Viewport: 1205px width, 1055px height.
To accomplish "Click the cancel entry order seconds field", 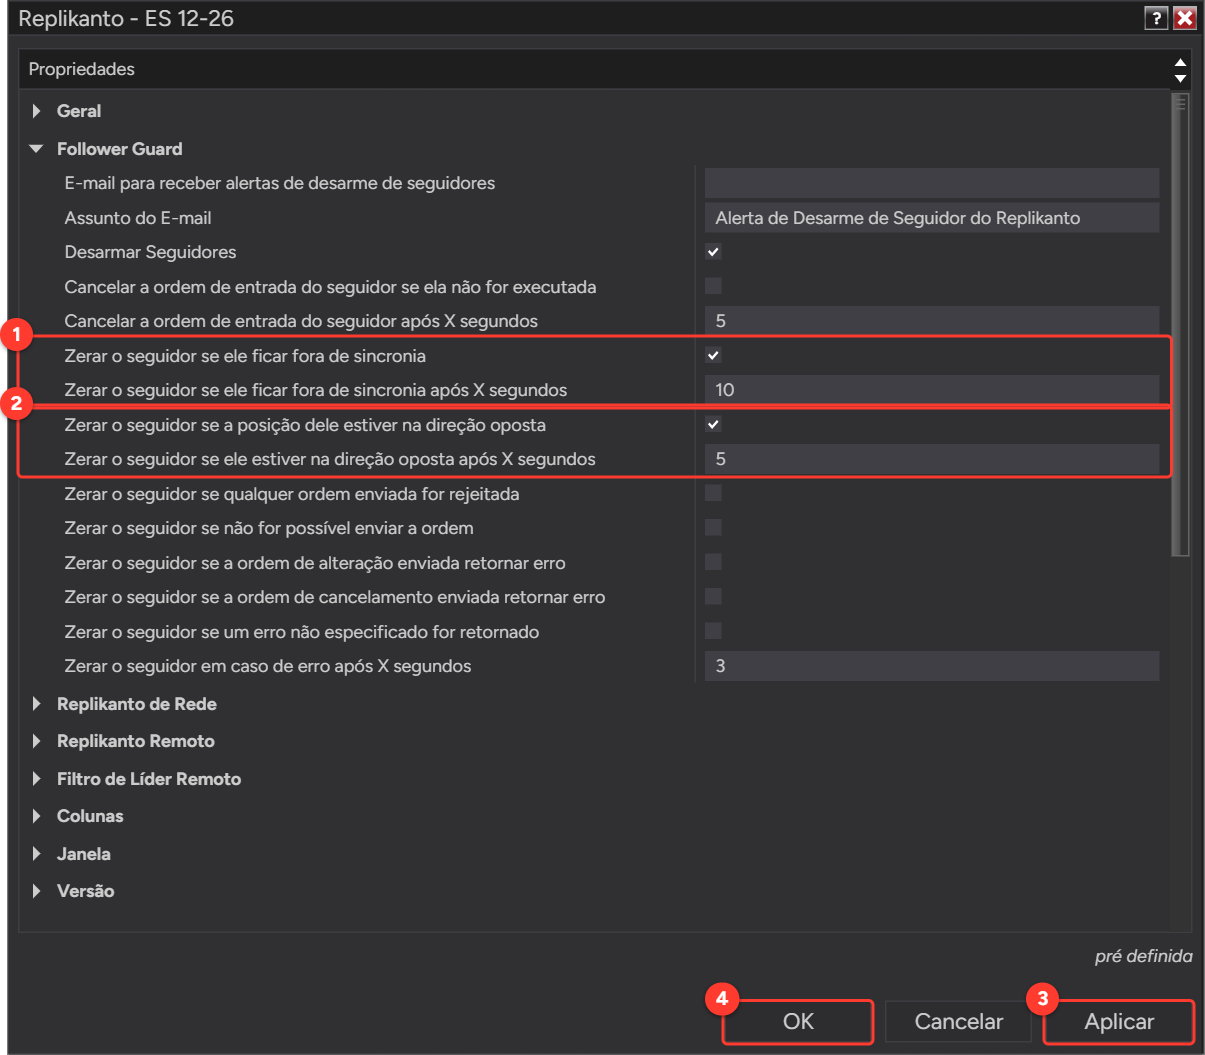I will pyautogui.click(x=932, y=321).
